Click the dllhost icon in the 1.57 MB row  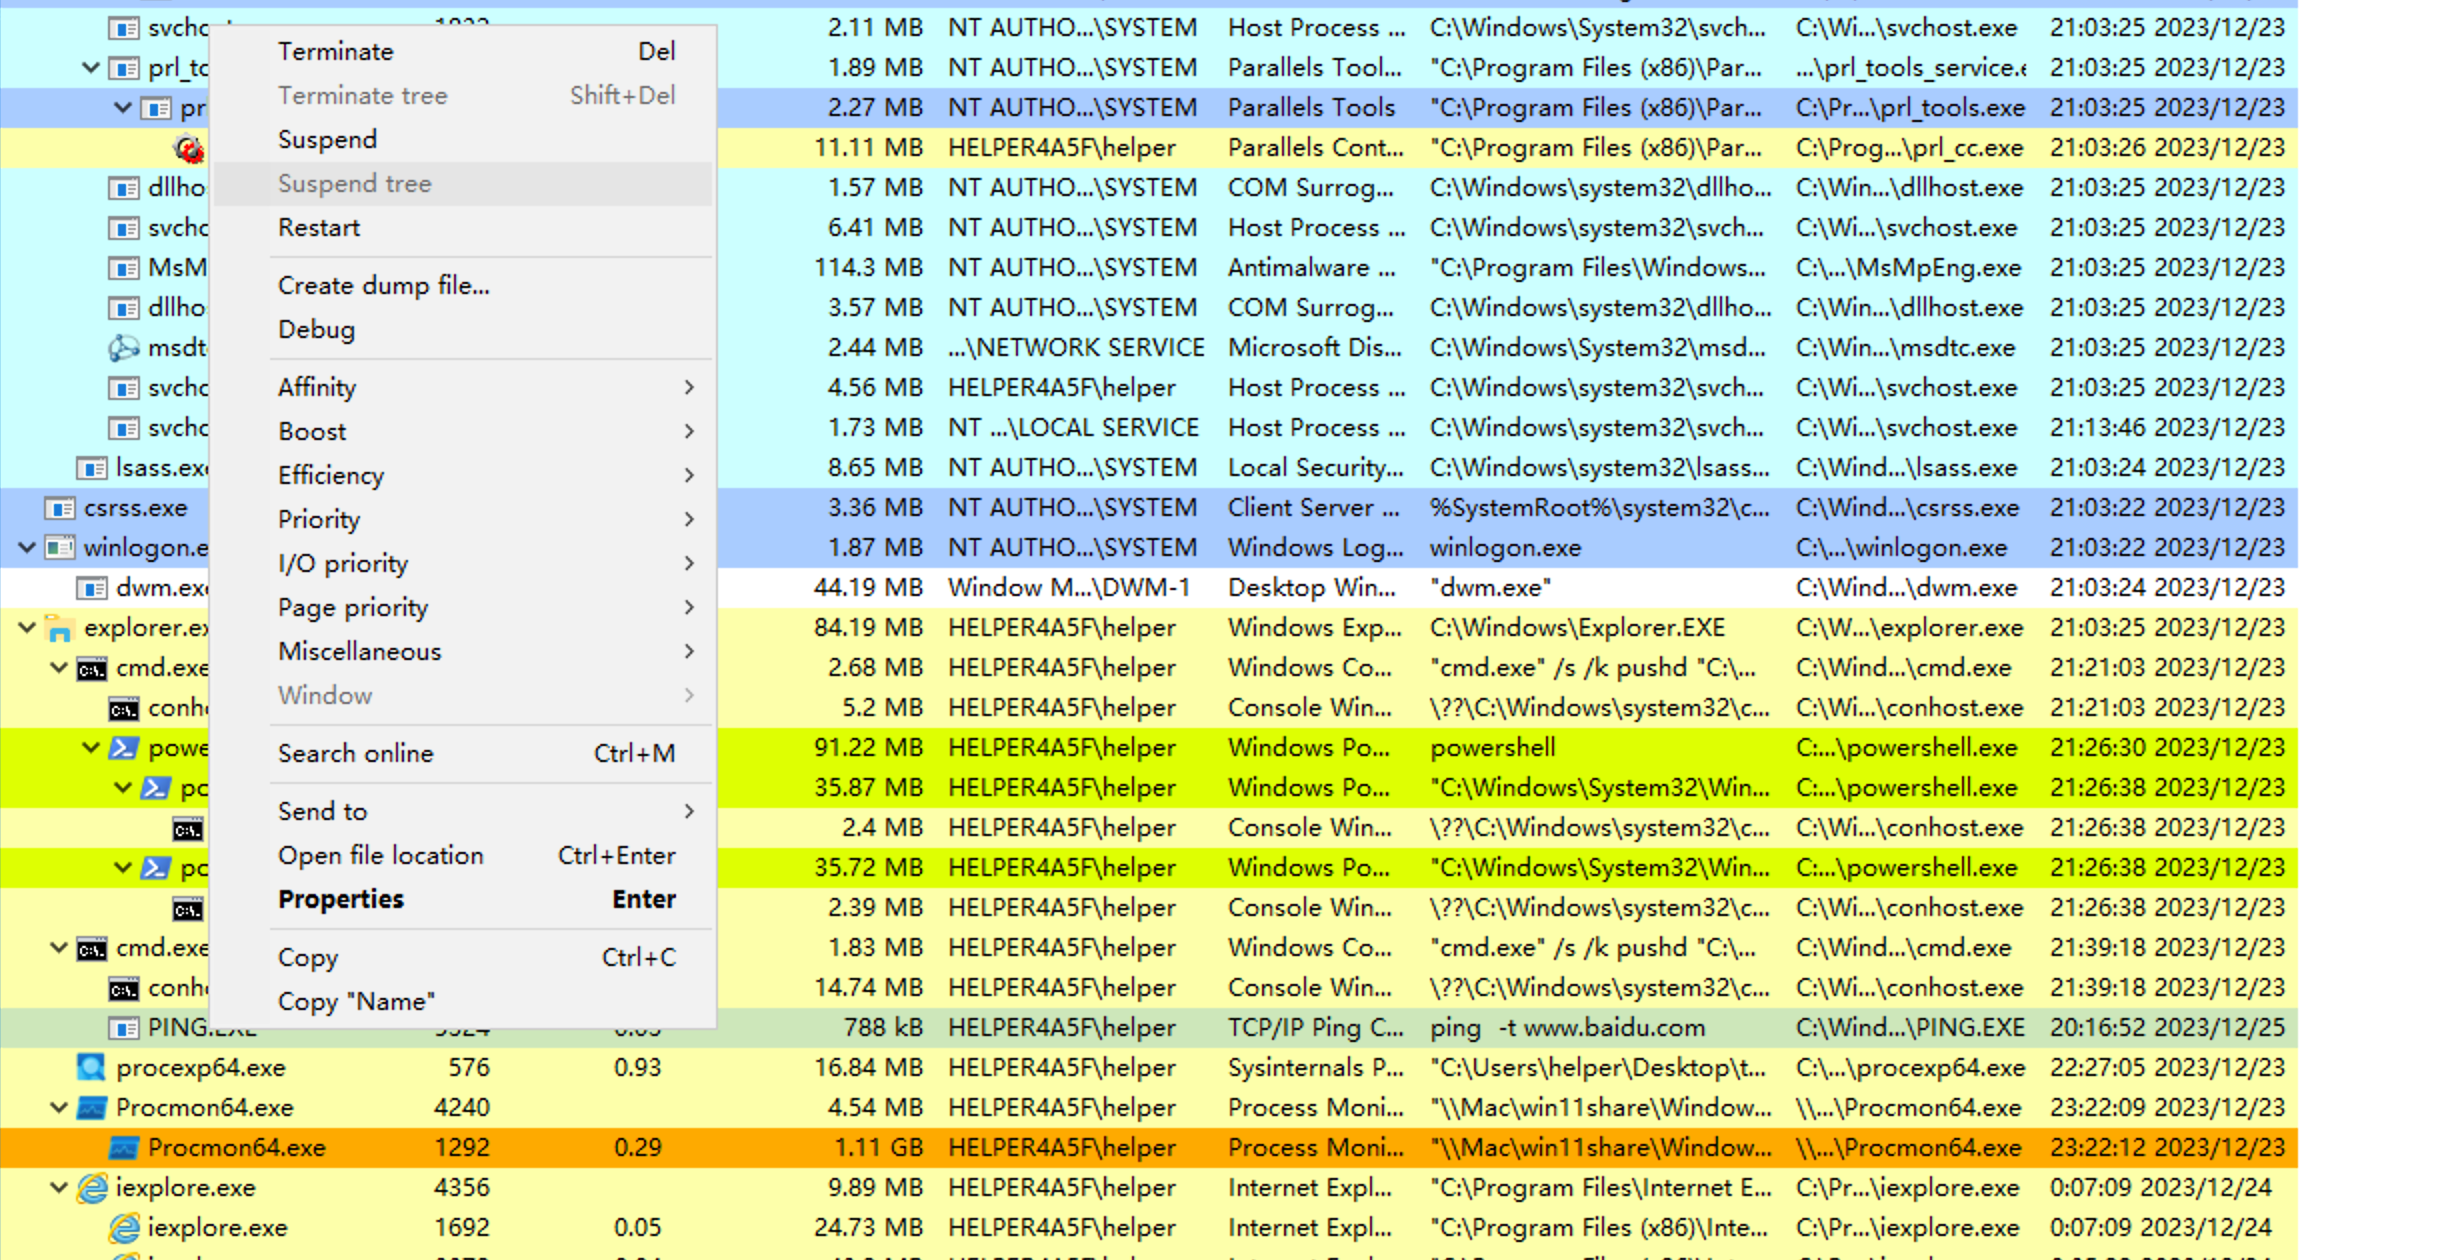click(x=124, y=188)
